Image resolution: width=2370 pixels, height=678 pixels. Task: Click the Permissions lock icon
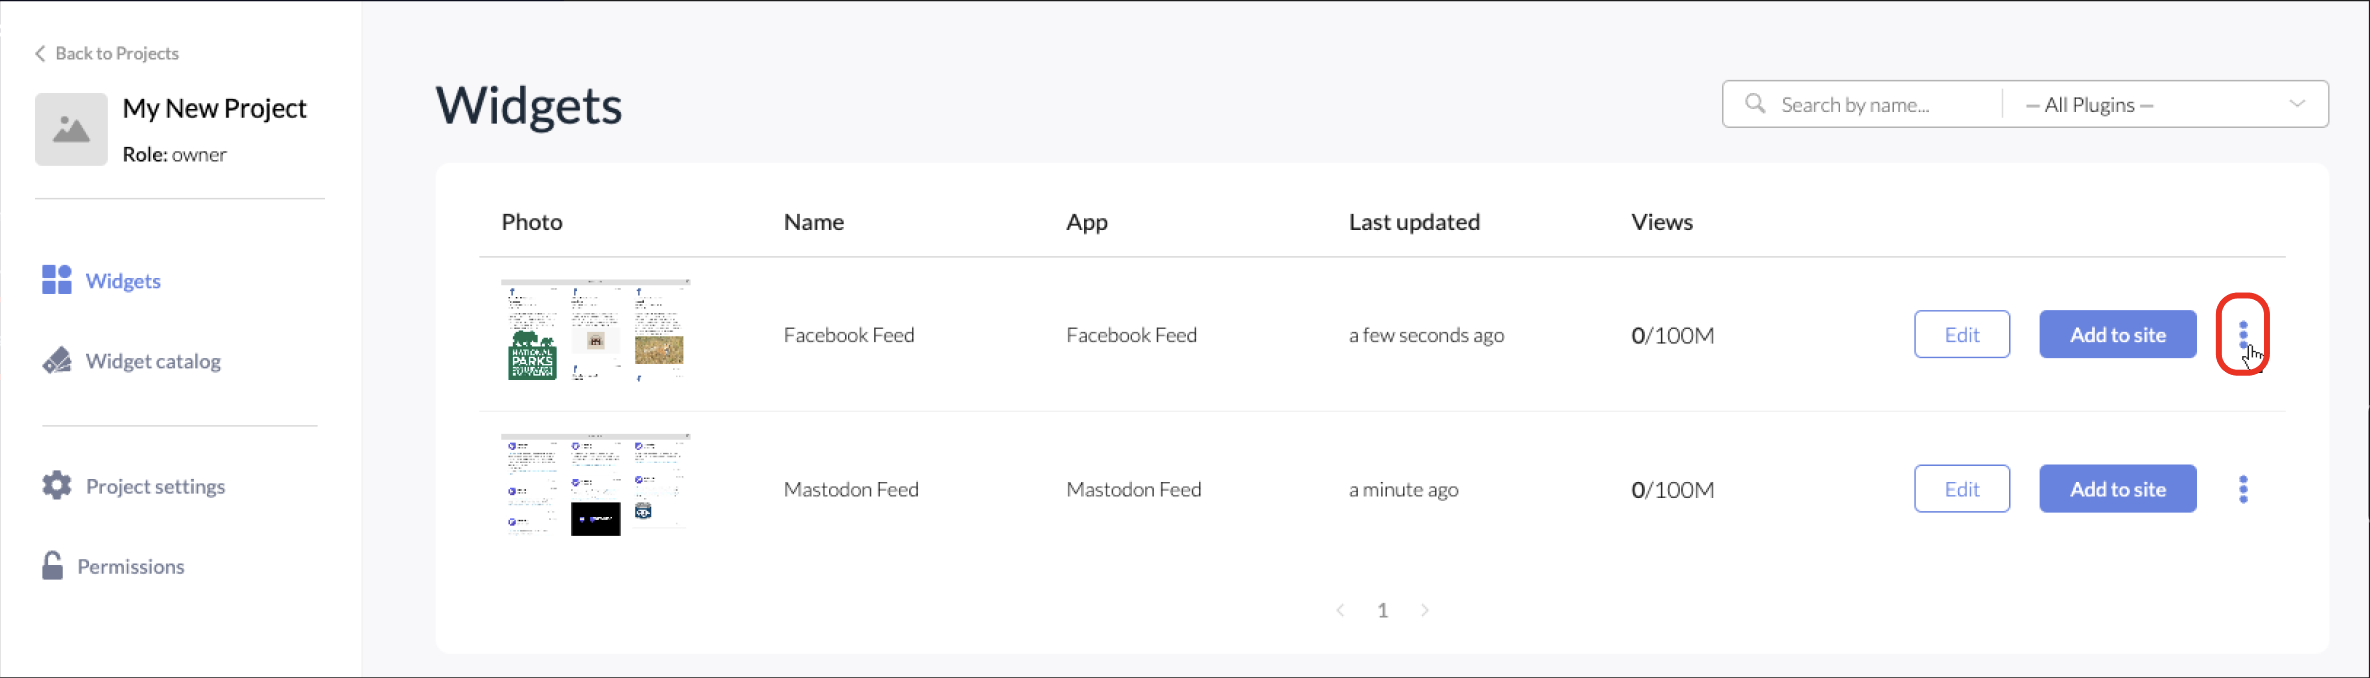[x=53, y=566]
